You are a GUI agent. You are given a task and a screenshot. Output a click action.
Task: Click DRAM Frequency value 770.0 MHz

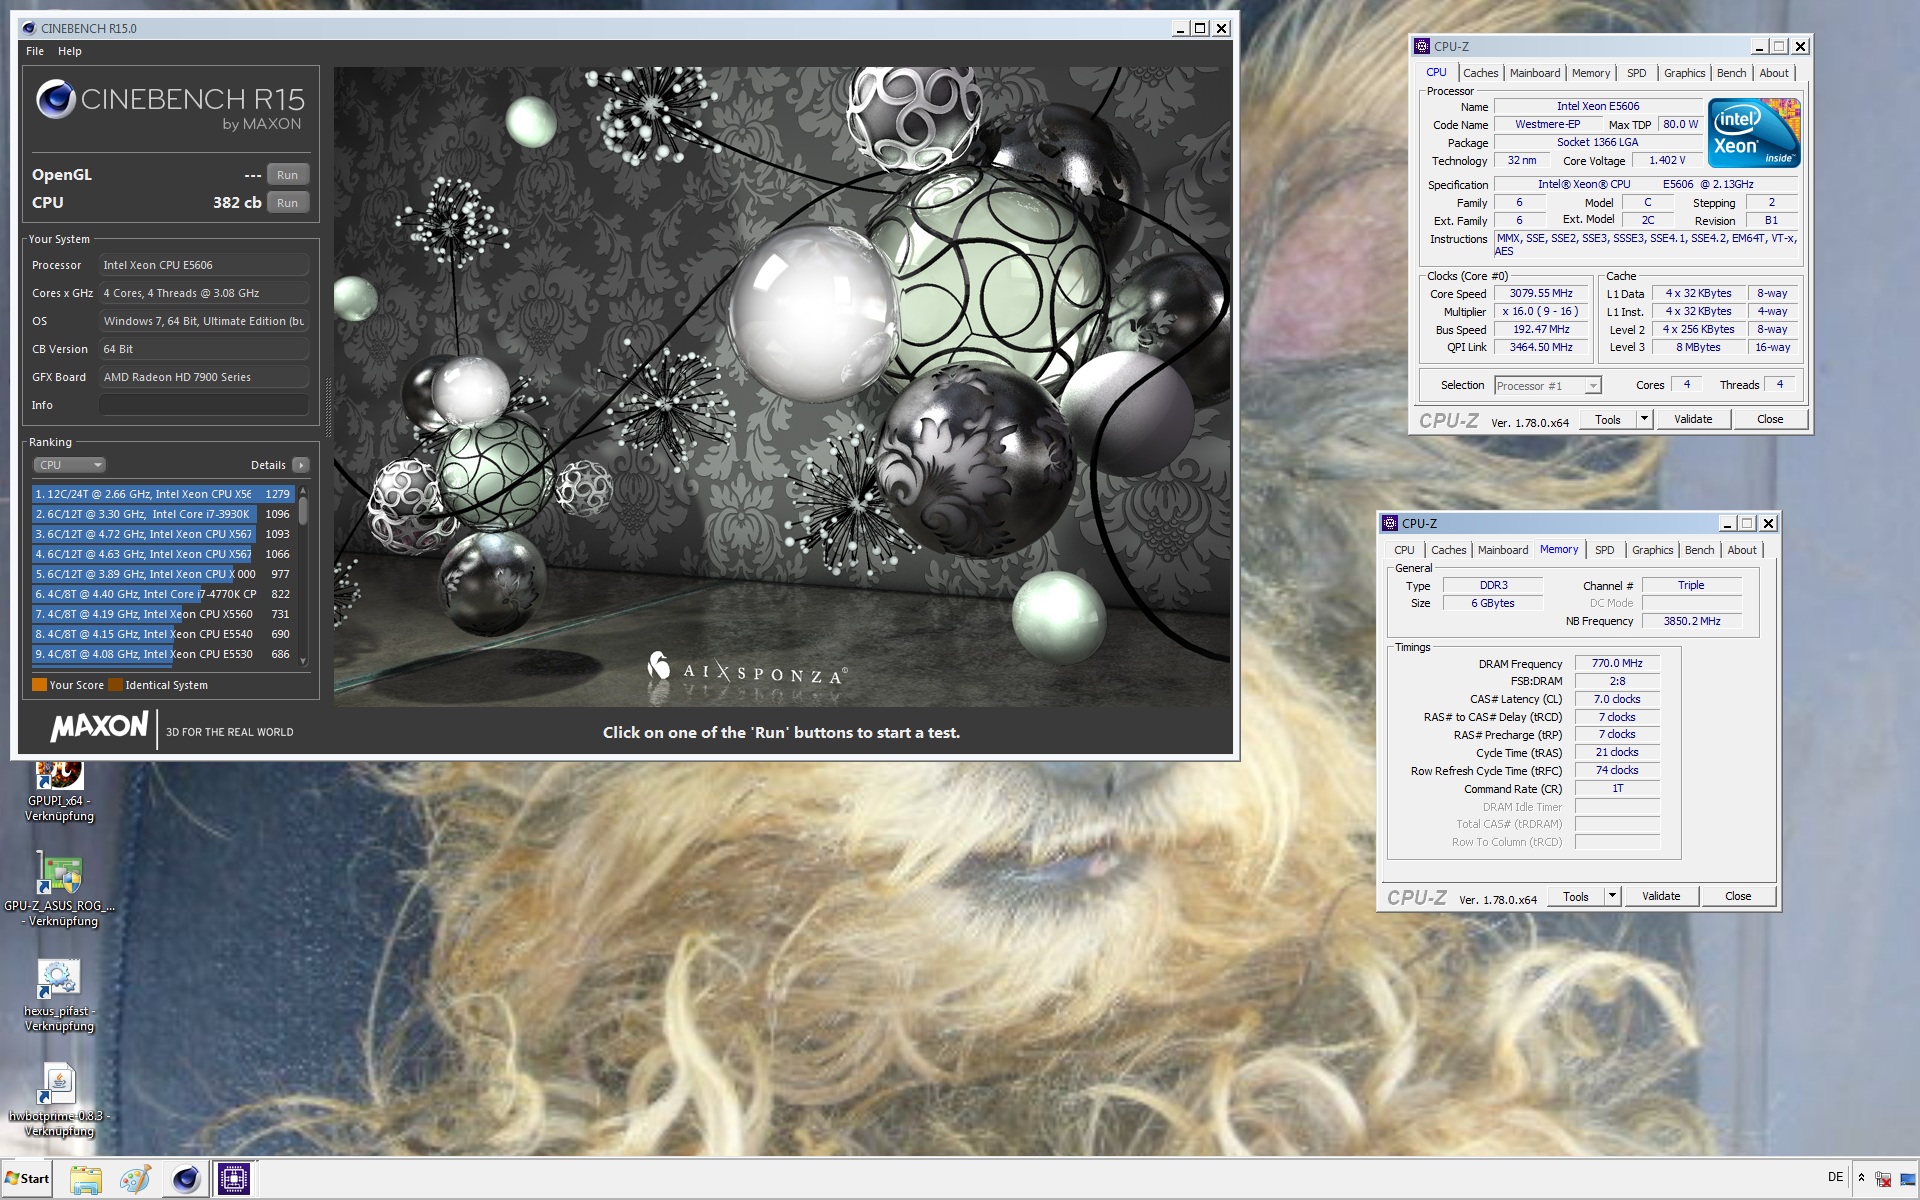coord(1617,664)
